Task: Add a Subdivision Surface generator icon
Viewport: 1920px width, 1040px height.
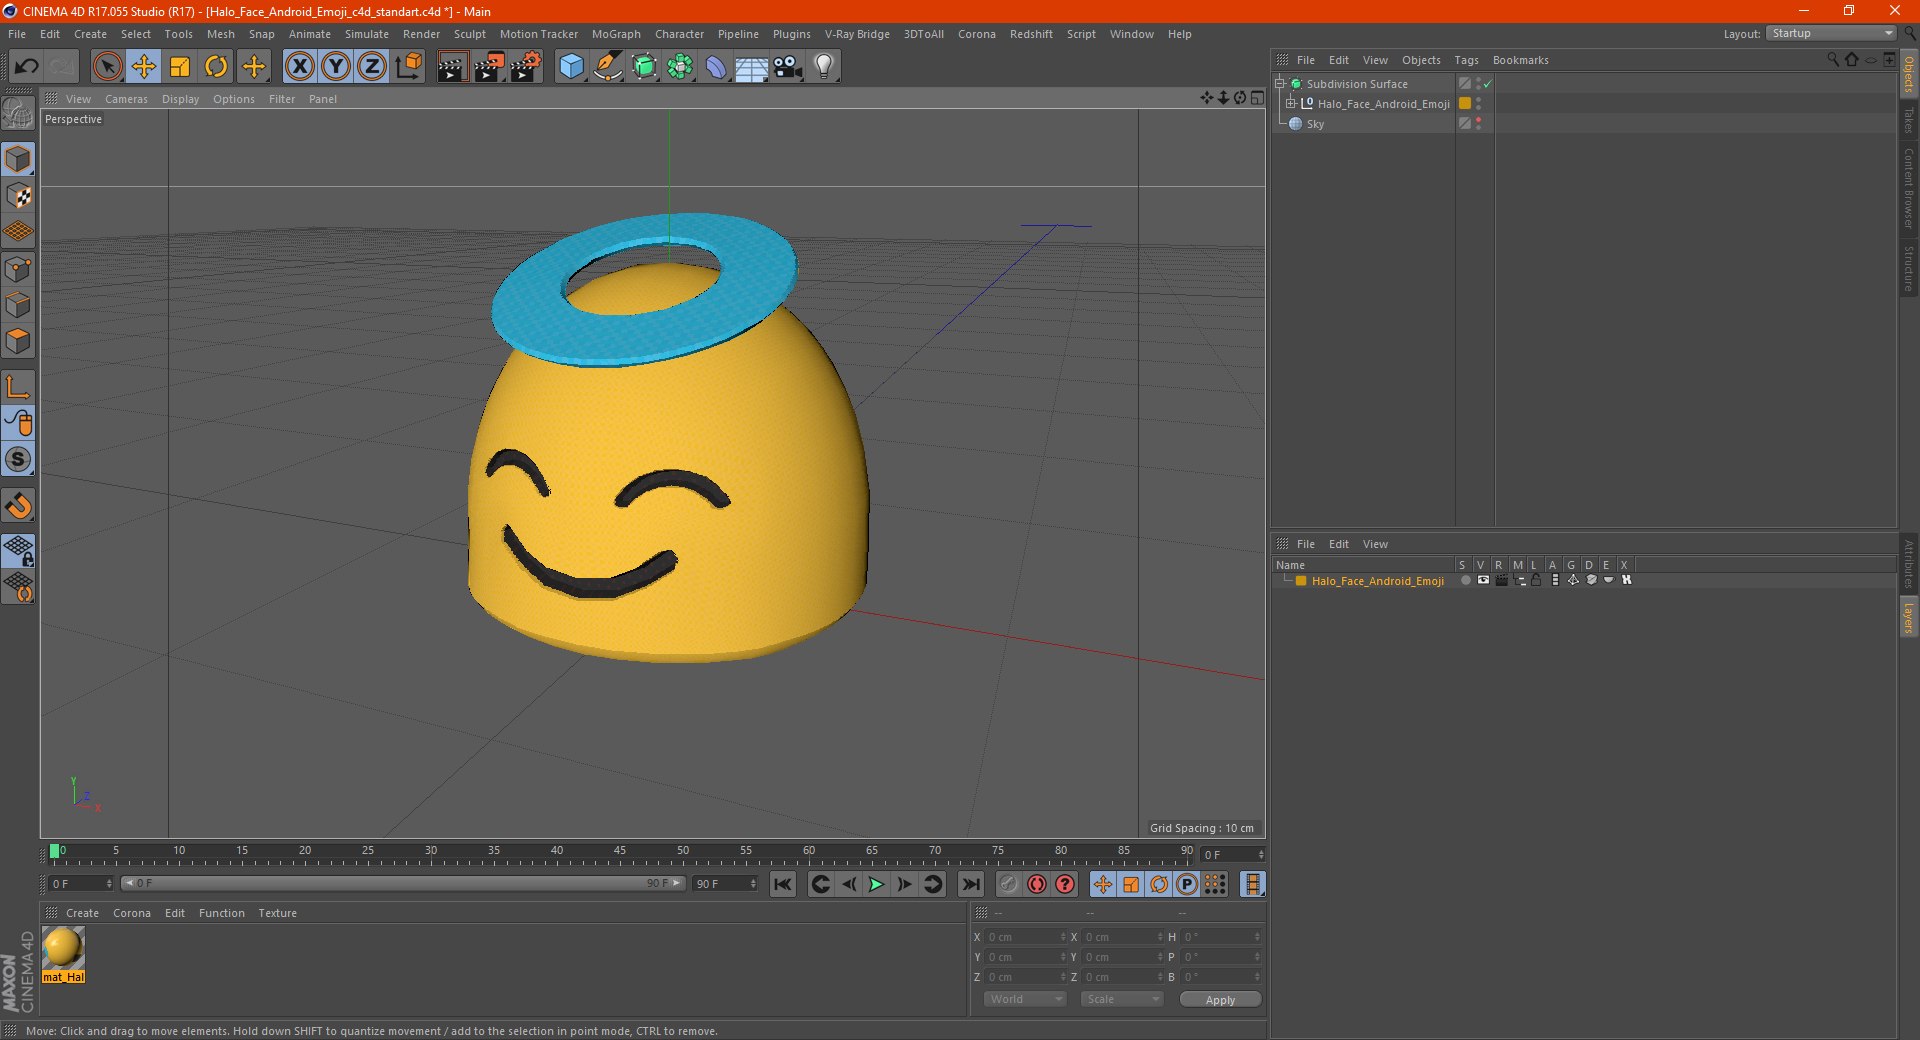Action: 645,67
